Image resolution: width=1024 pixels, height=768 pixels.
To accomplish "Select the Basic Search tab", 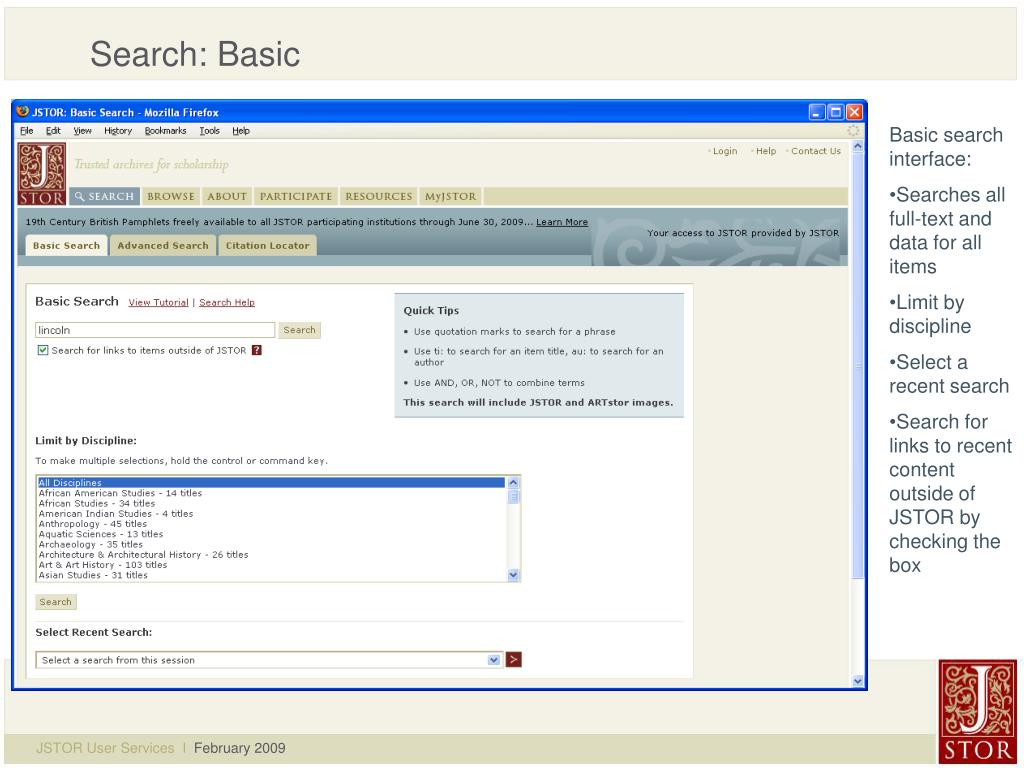I will [67, 246].
